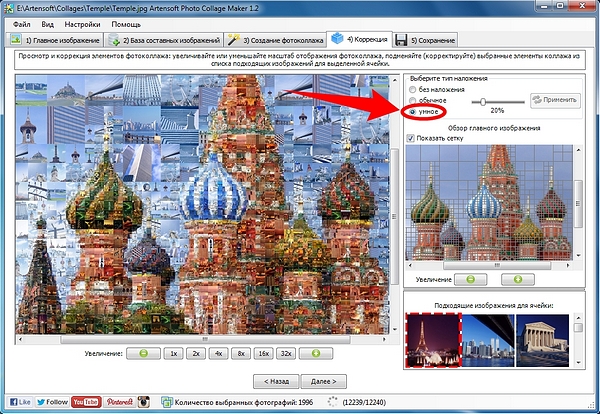This screenshot has height=414, width=600.
Task: Switch to the Сохранение tab
Action: pyautogui.click(x=425, y=40)
